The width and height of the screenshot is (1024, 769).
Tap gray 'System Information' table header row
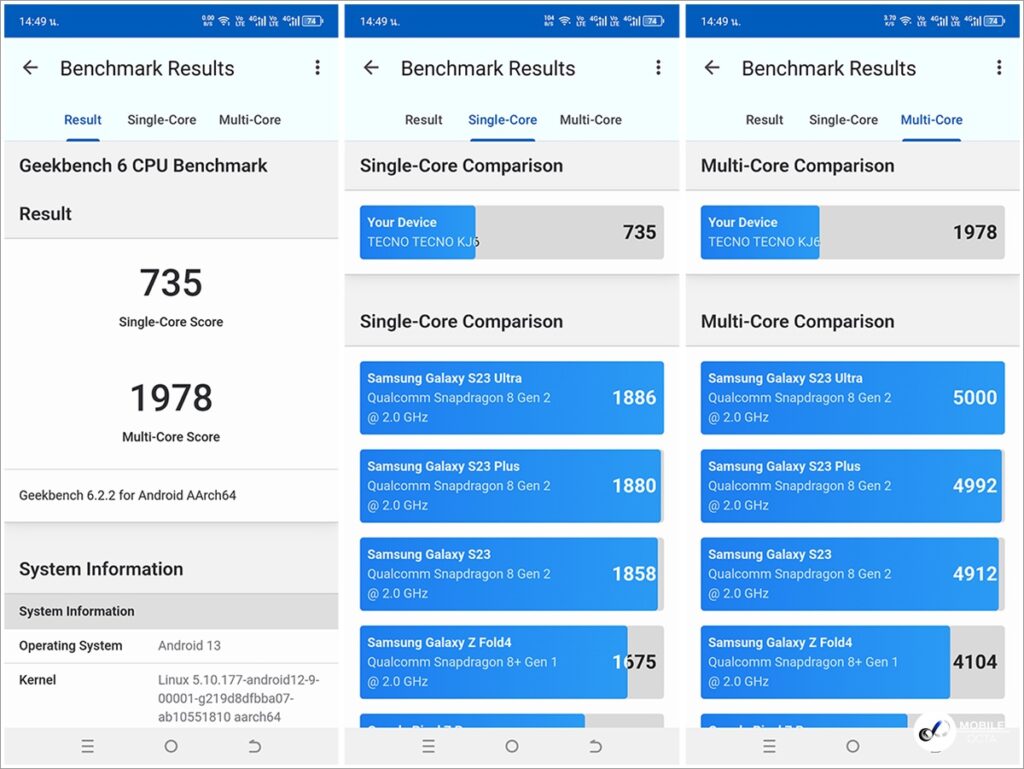click(x=171, y=611)
